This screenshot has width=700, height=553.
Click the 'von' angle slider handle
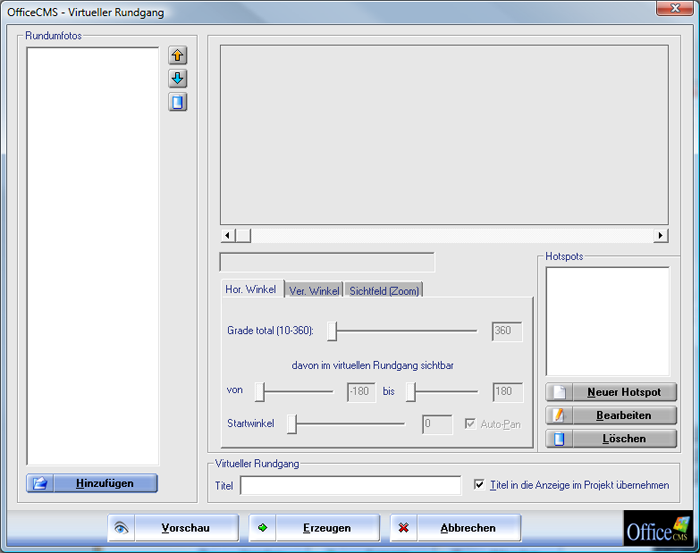(x=260, y=392)
